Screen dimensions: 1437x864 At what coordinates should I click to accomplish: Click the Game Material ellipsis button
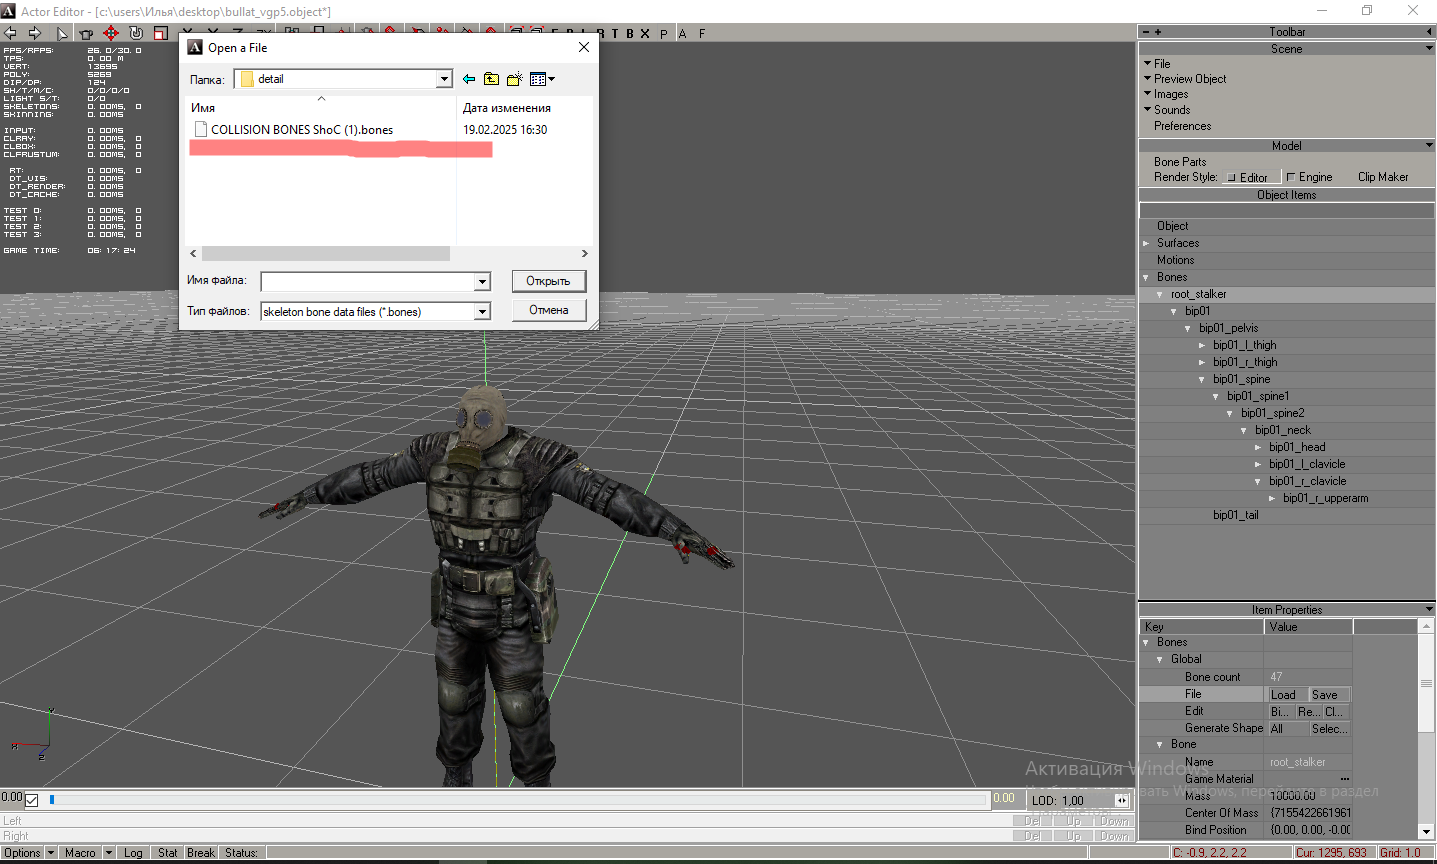(1344, 779)
